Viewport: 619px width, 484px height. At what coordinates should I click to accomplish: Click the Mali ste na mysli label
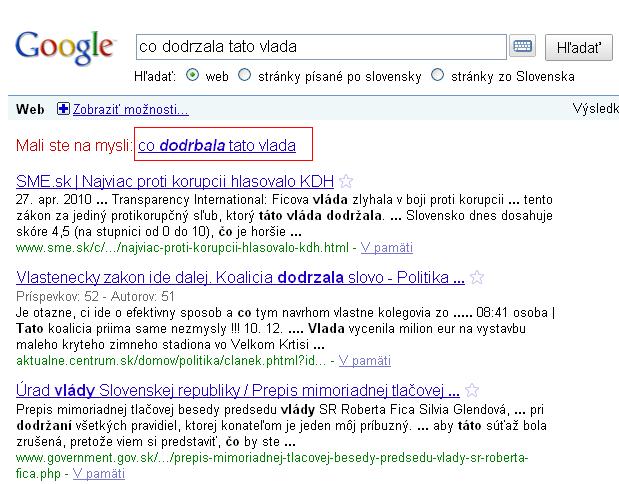[74, 146]
